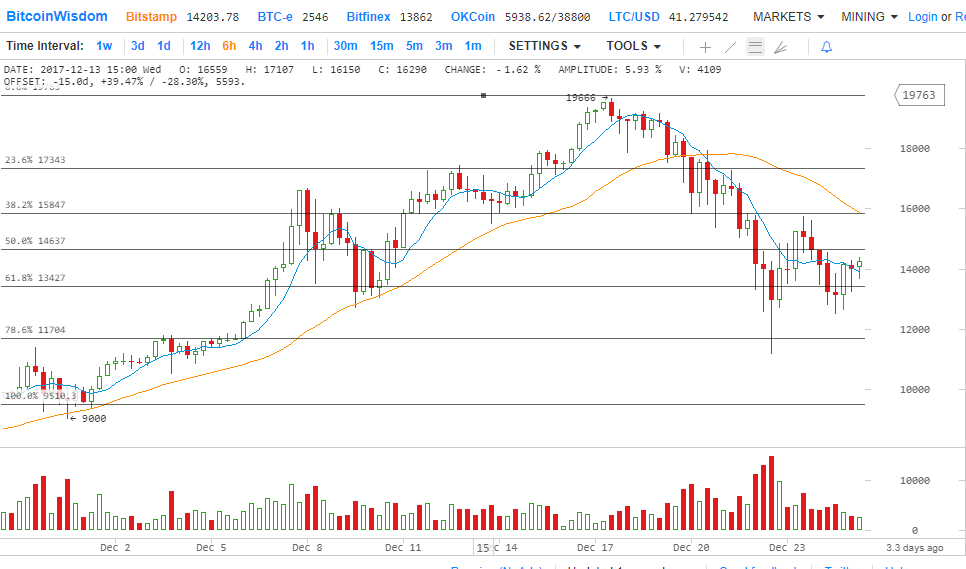Choose the 15m time interval
966x569 pixels.
381,46
